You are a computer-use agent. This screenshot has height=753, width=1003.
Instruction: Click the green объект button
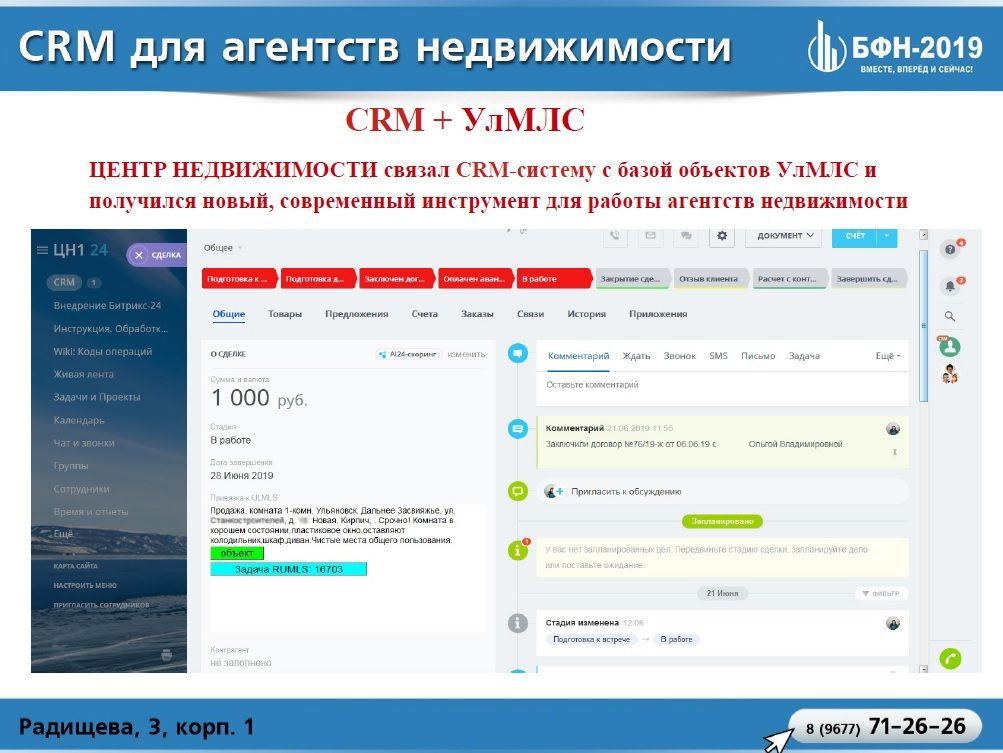click(237, 553)
